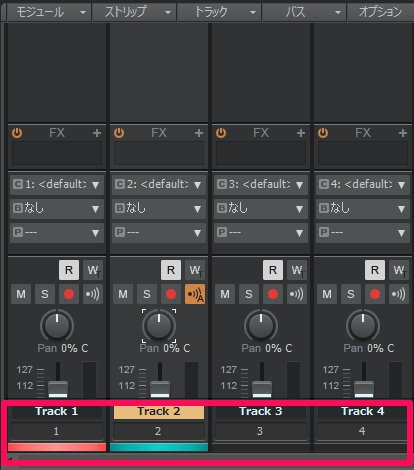The image size is (414, 470).
Task: Click the plus icon in Track 2 FX
Action: click(199, 133)
